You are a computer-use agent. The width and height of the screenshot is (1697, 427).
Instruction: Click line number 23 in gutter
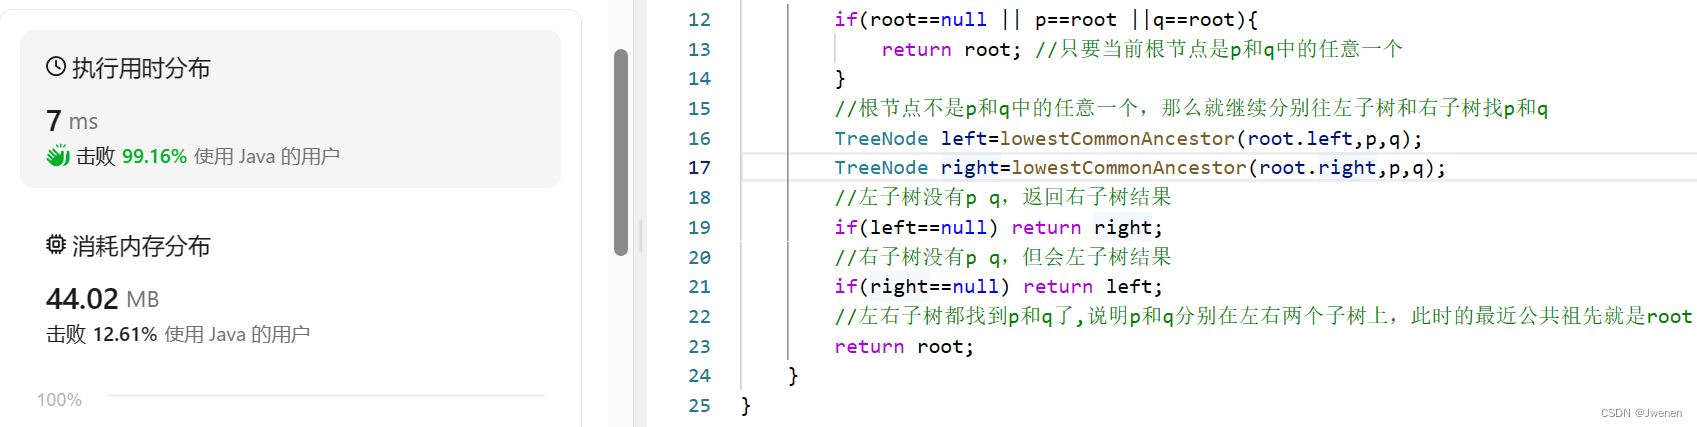pyautogui.click(x=699, y=347)
